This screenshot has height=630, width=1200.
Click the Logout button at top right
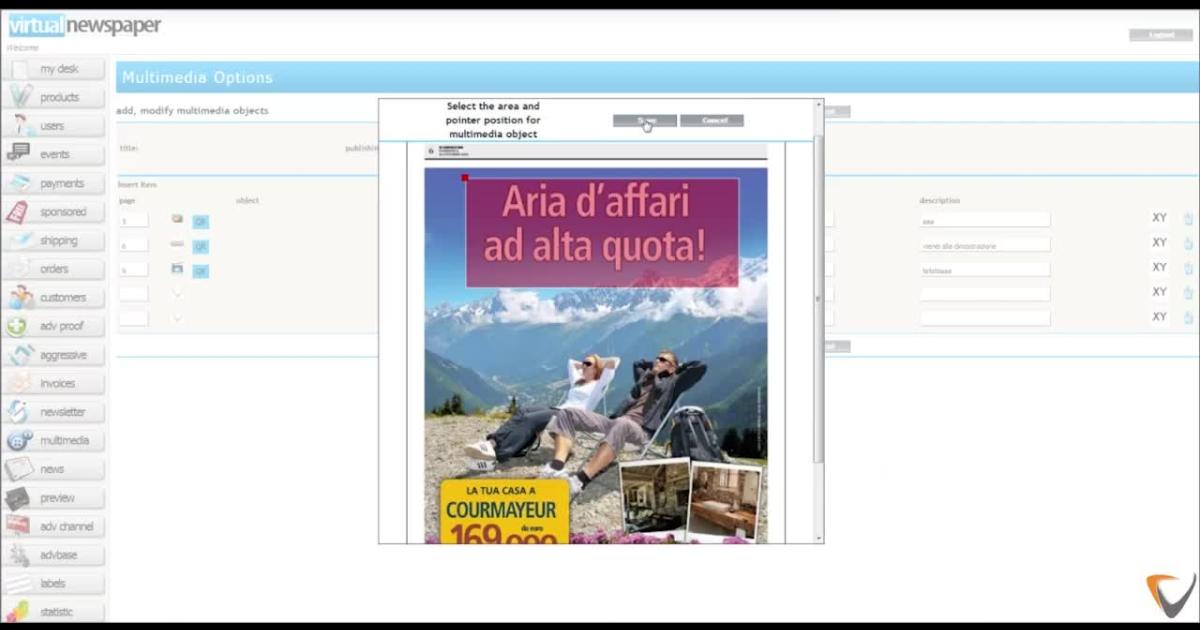click(1160, 35)
